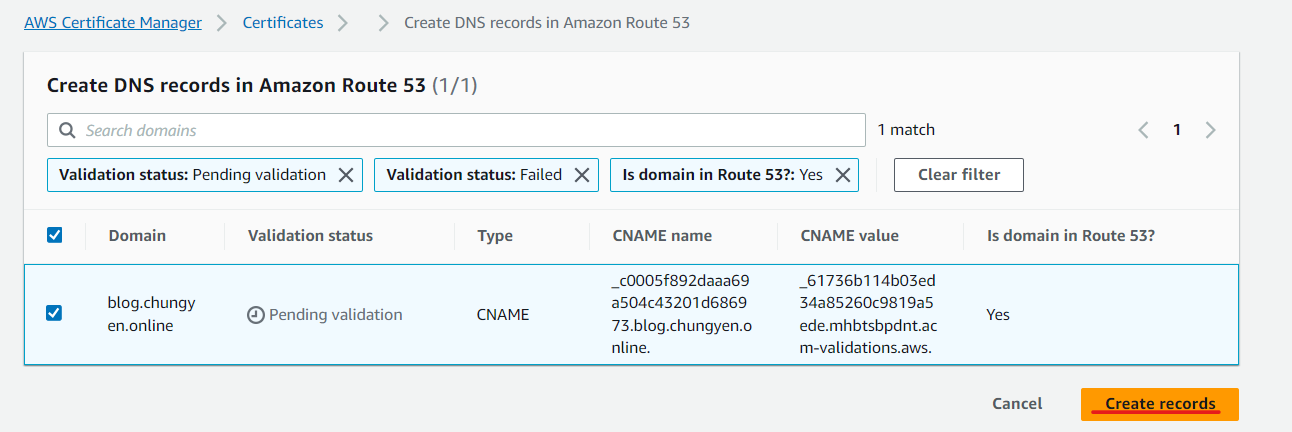Focus the Search domains input field

pos(456,130)
